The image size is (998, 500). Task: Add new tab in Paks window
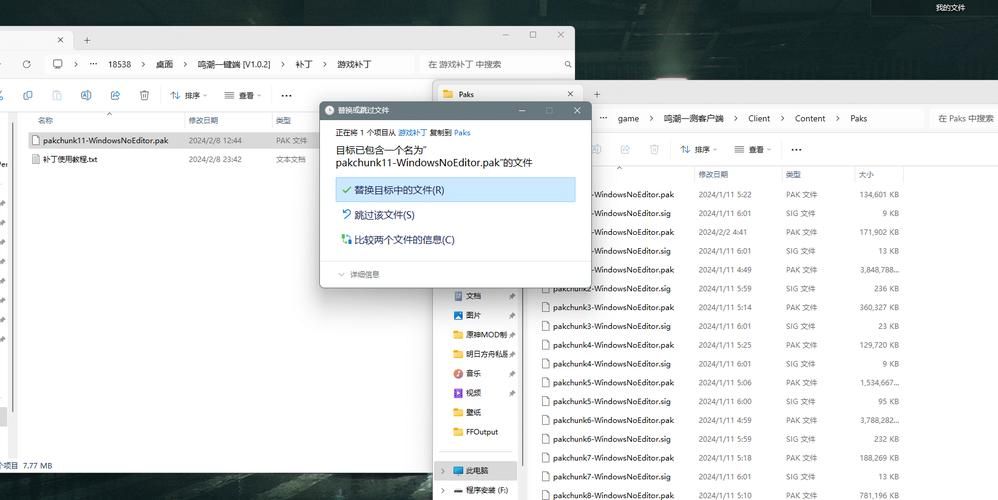[596, 94]
